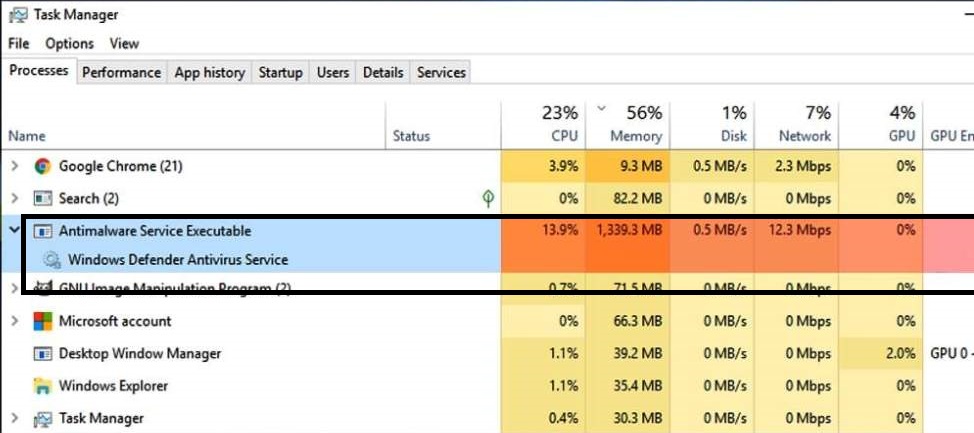Click the Microsoft account colored logo icon
Screen dimensions: 974x433
tap(42, 321)
